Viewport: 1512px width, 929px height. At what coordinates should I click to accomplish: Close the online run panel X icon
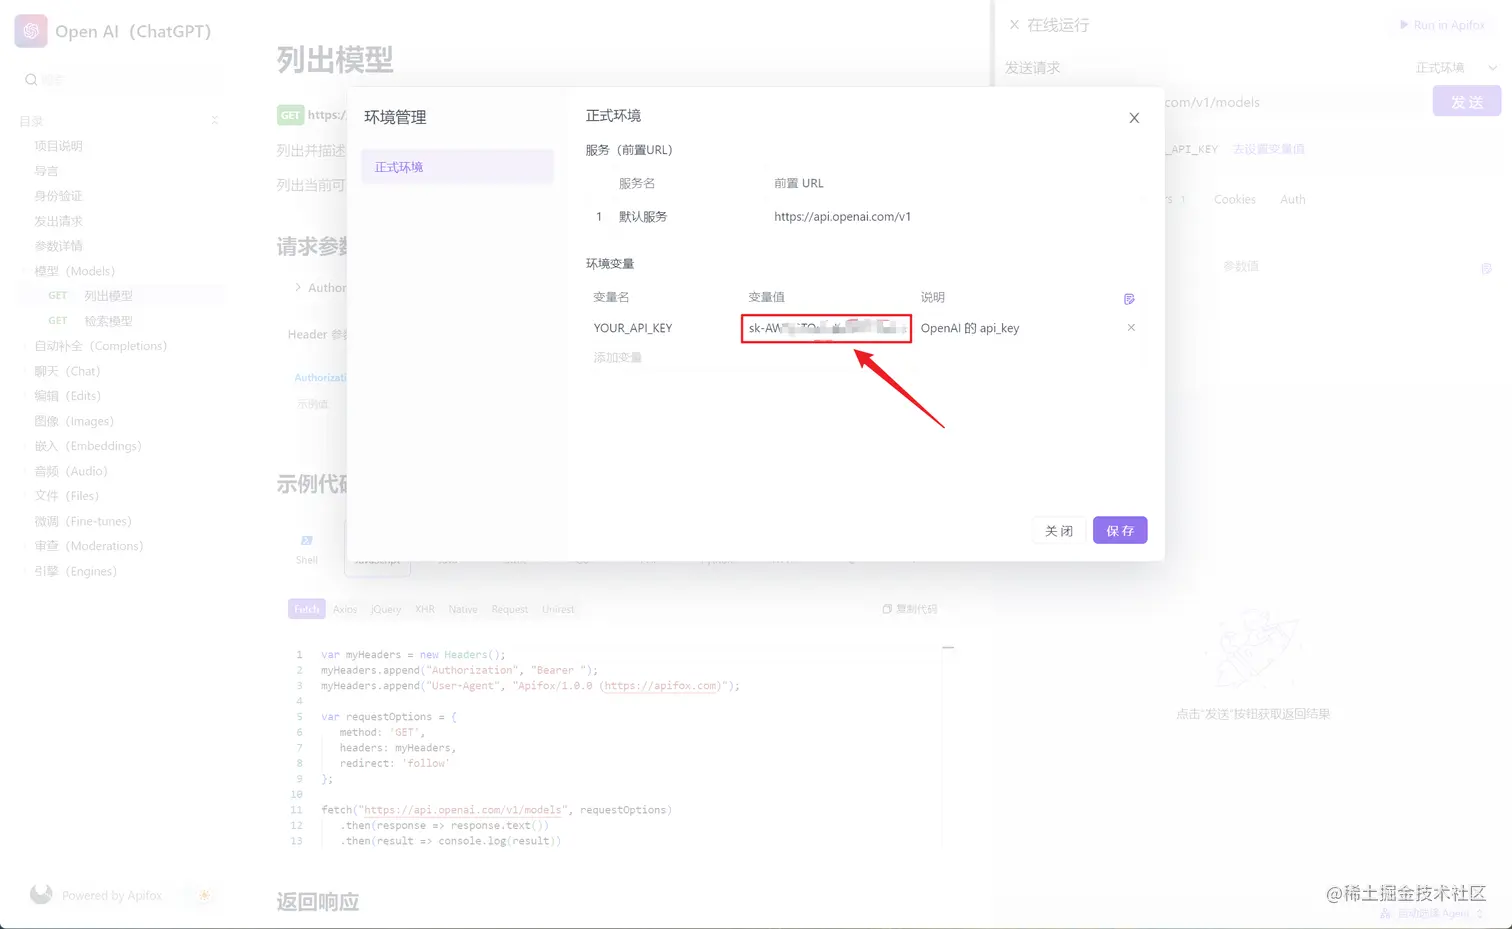pos(1014,25)
